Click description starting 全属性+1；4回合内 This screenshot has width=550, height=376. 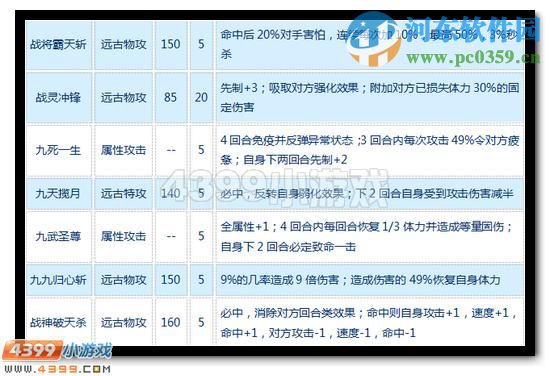point(366,237)
